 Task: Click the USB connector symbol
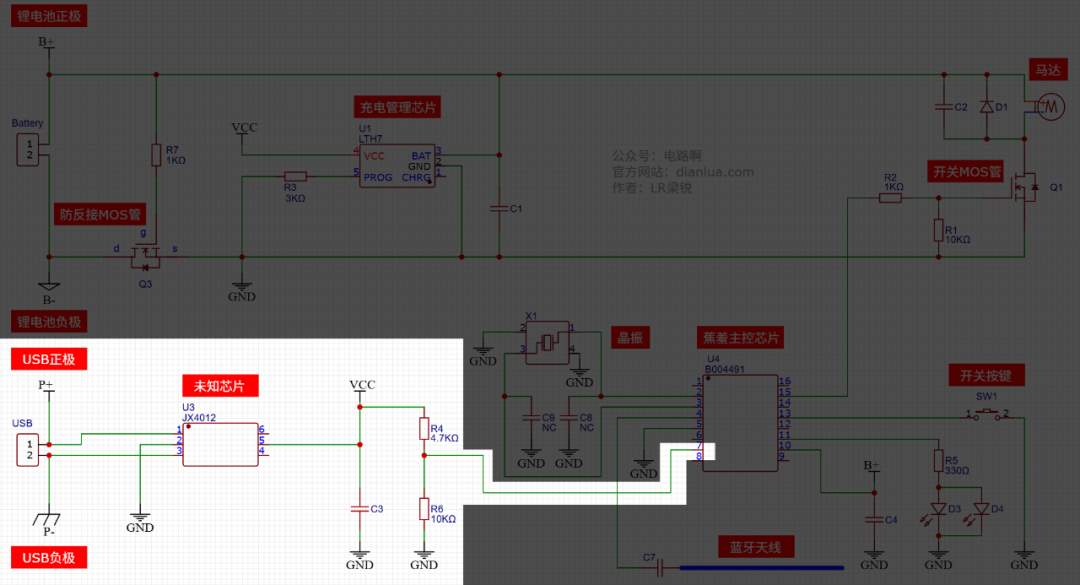28,450
